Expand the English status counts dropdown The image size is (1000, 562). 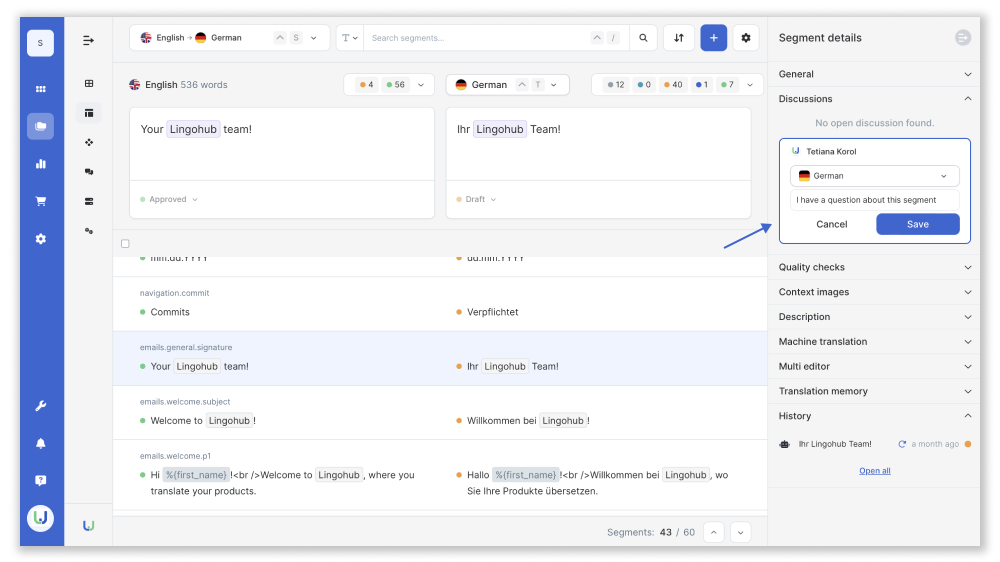tap(389, 84)
